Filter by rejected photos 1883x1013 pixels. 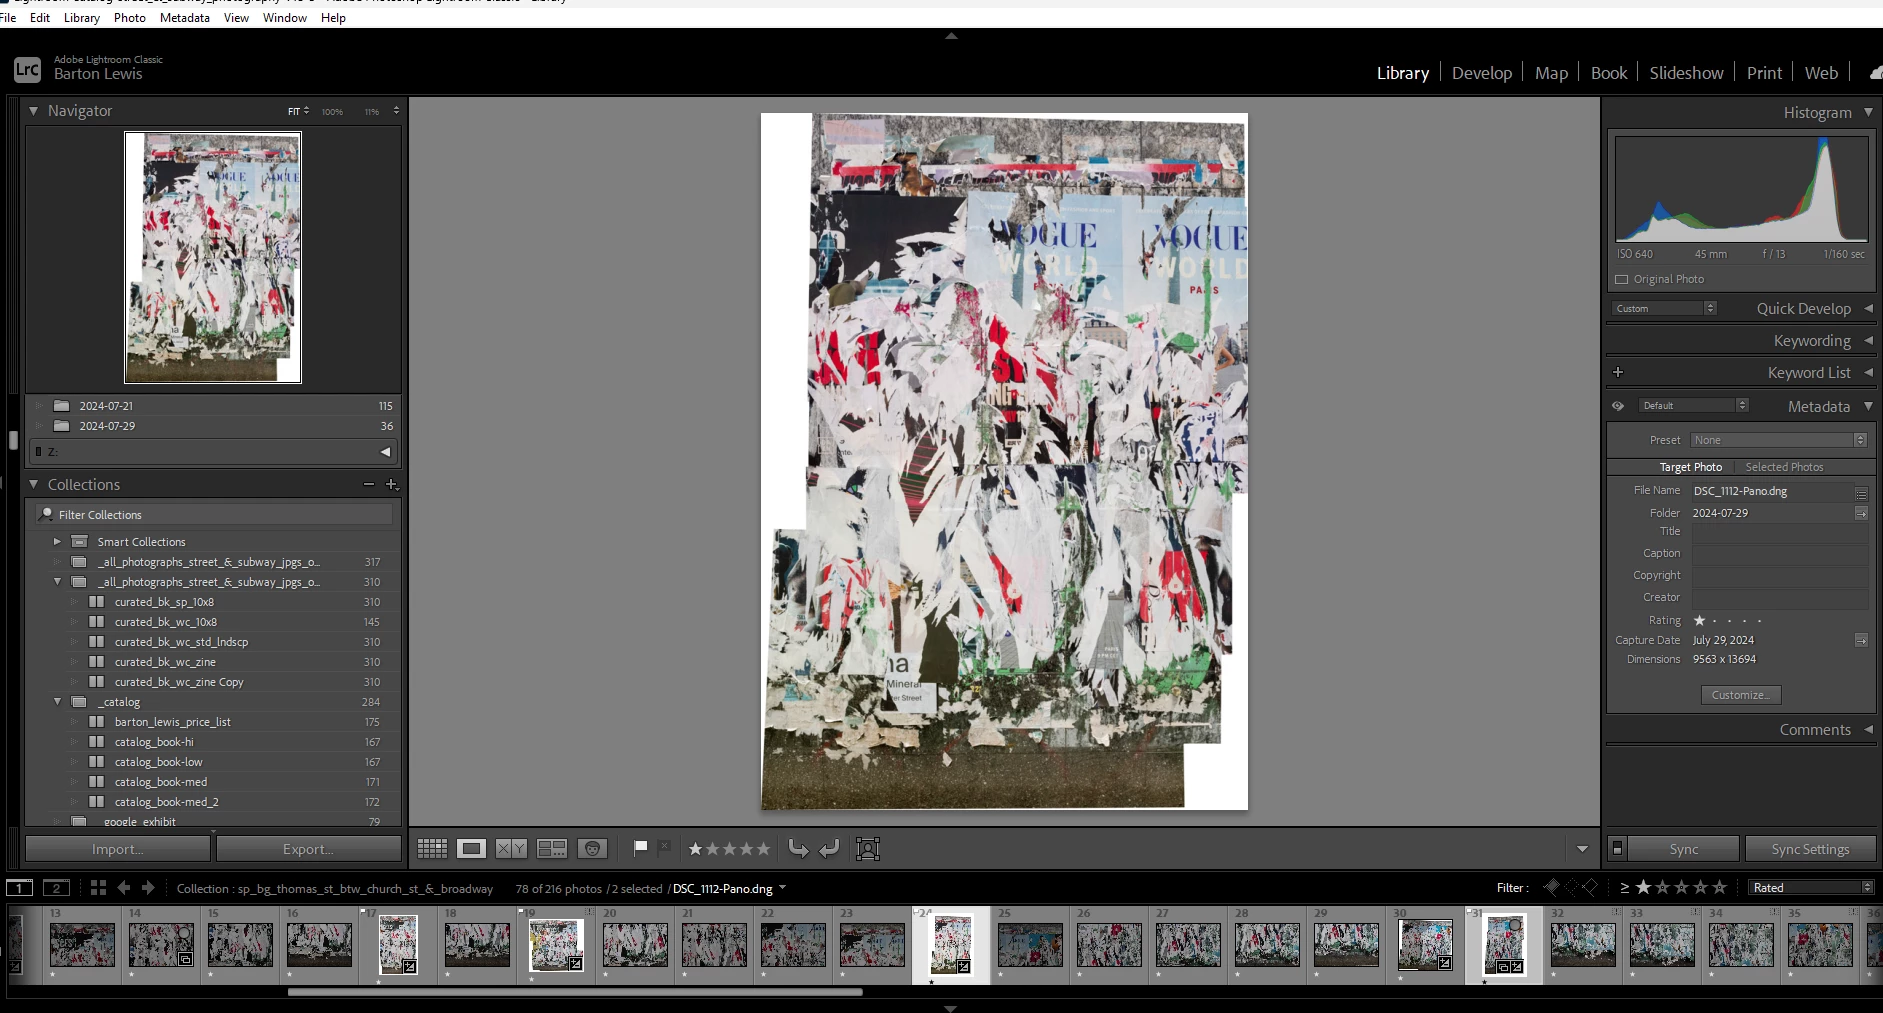coord(1590,887)
